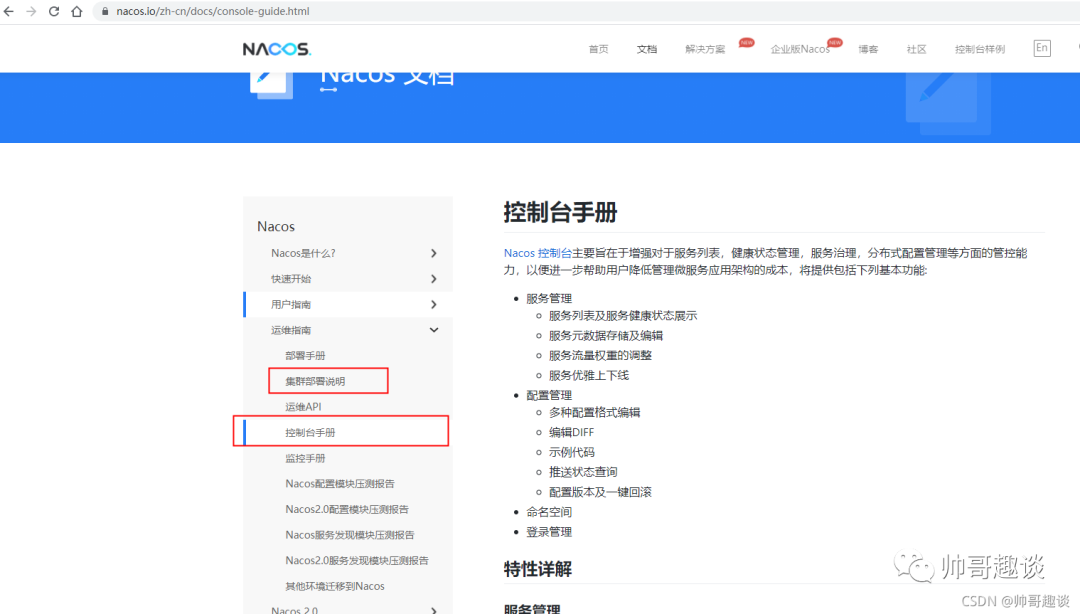1080x614 pixels.
Task: Switch language with En button
Action: click(x=1042, y=48)
